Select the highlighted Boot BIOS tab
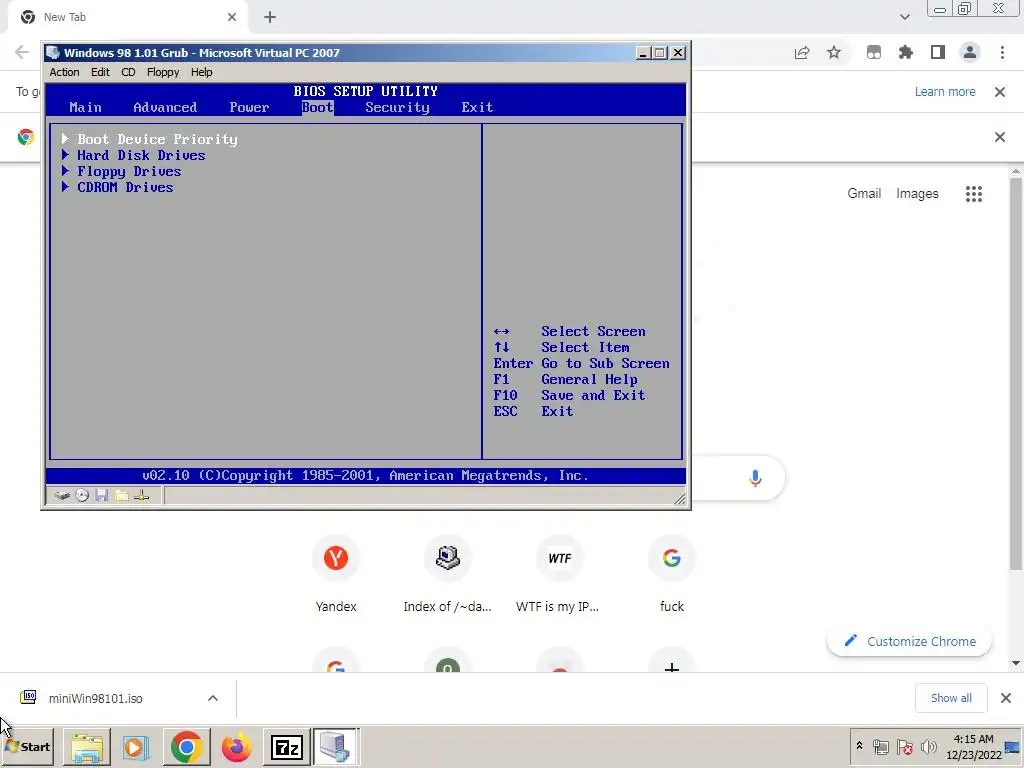The image size is (1024, 768). click(x=317, y=107)
